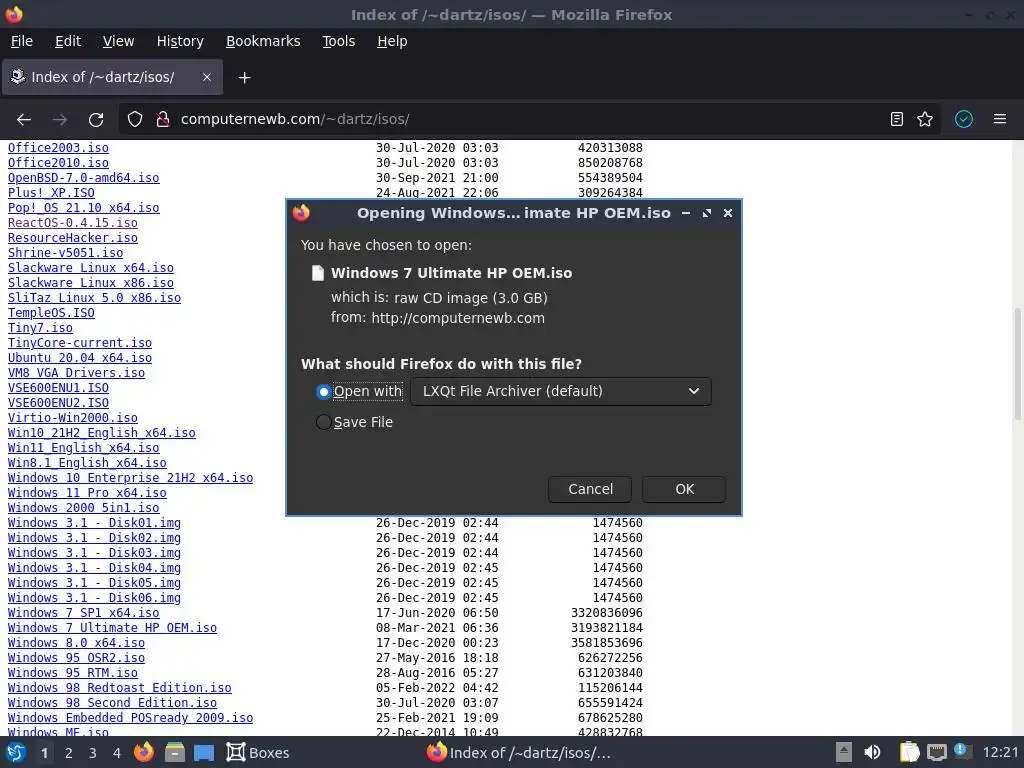Open file manager from taskbar quick launch
Screen dimensions: 1024x768
[174, 753]
